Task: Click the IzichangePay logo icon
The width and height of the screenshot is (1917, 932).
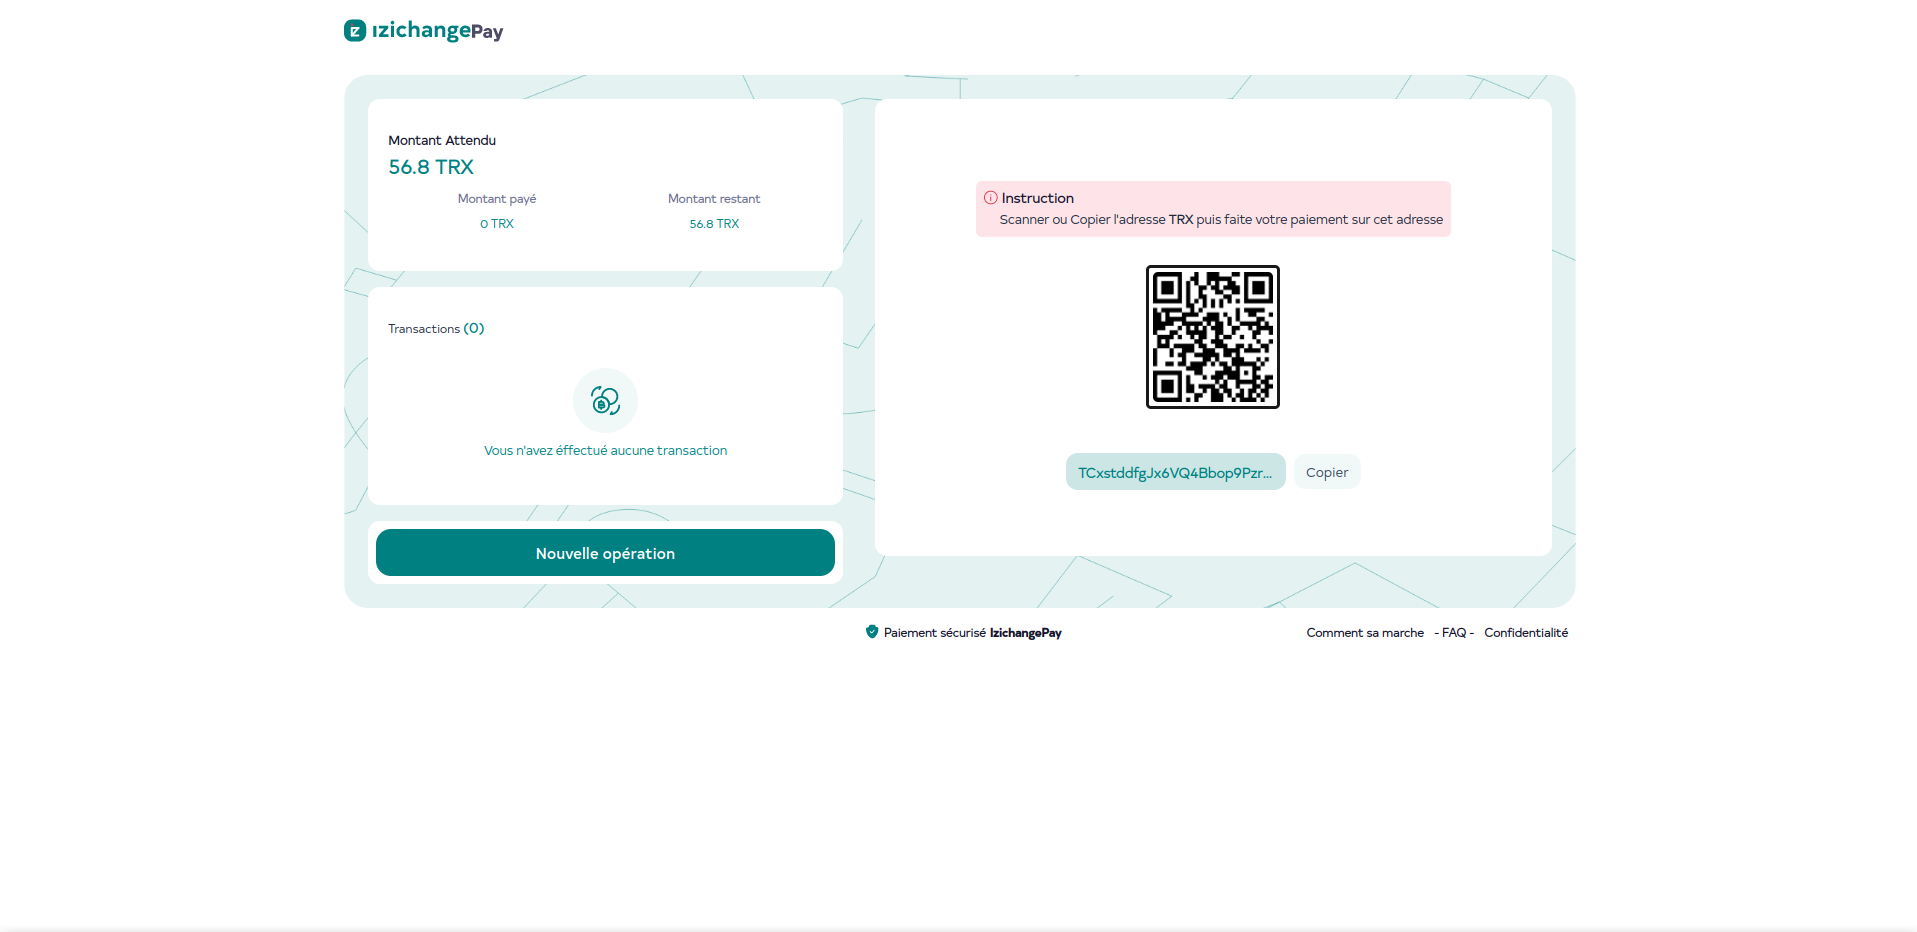Action: pos(355,31)
